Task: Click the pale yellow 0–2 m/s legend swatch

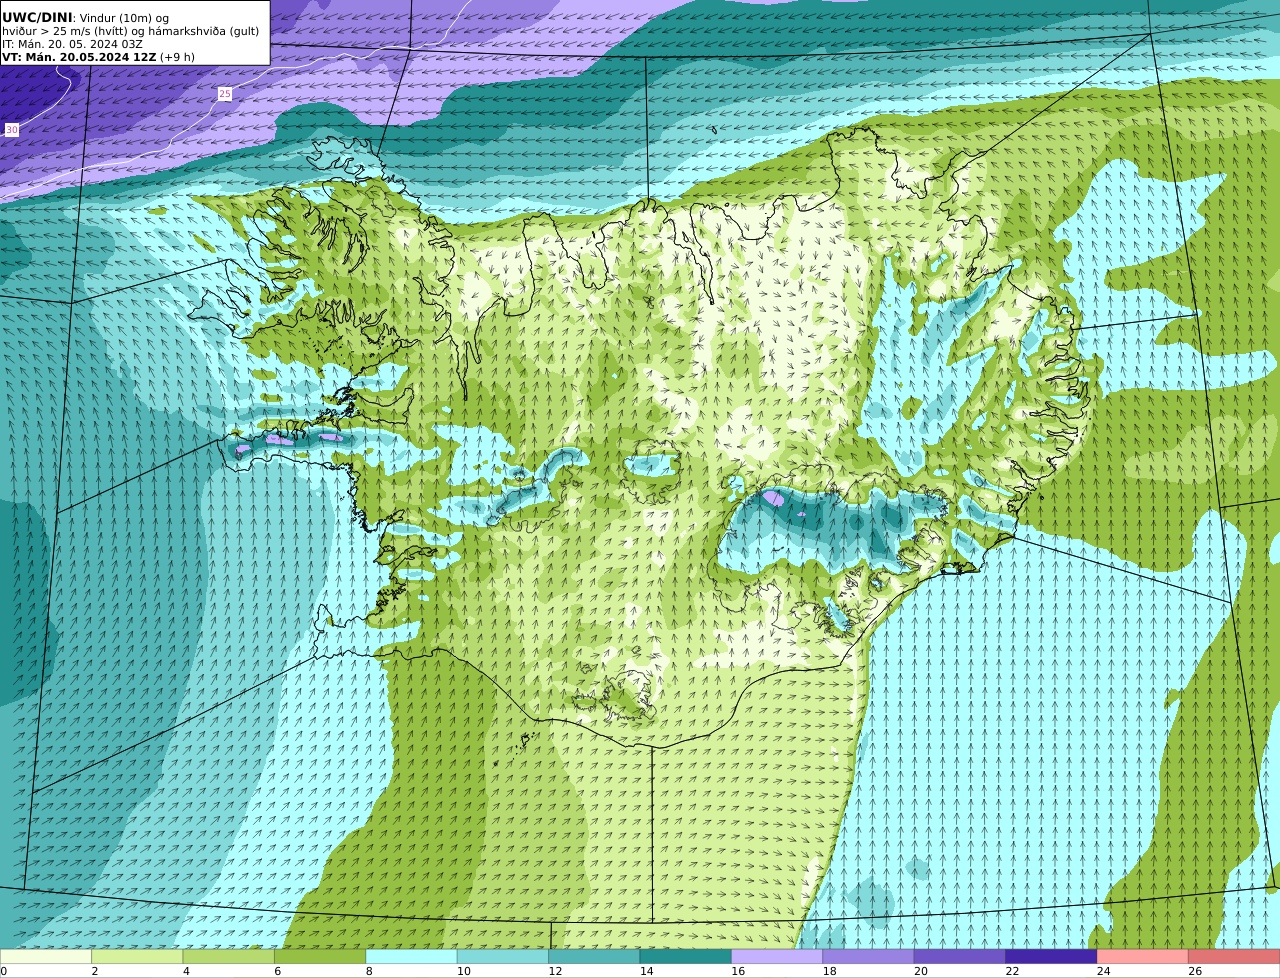Action: (x=46, y=956)
